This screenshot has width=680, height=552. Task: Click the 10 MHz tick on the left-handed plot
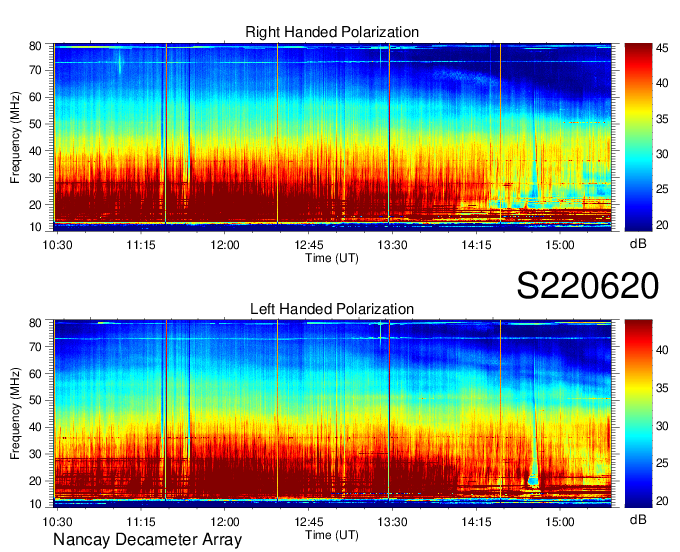(x=35, y=504)
